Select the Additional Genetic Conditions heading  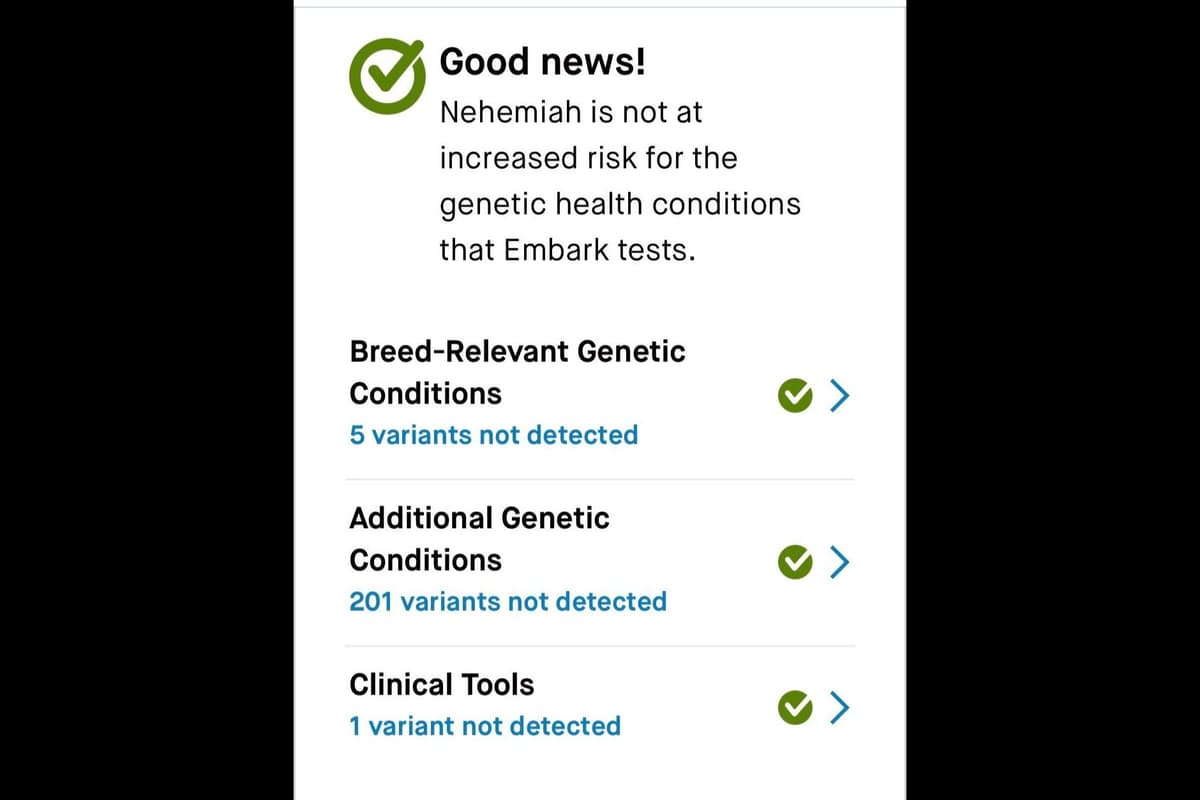(480, 539)
